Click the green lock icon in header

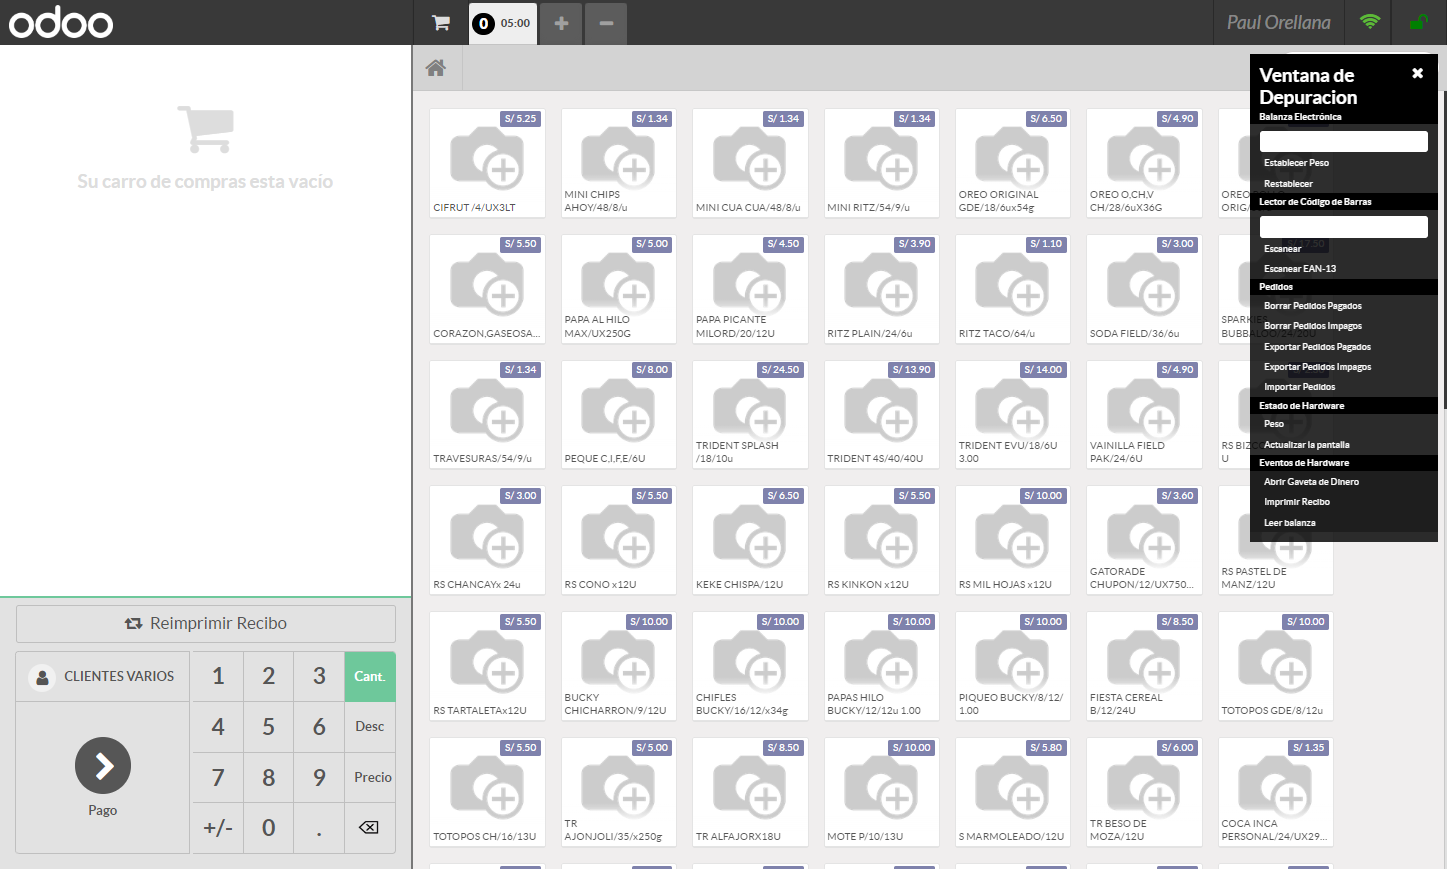point(1418,22)
